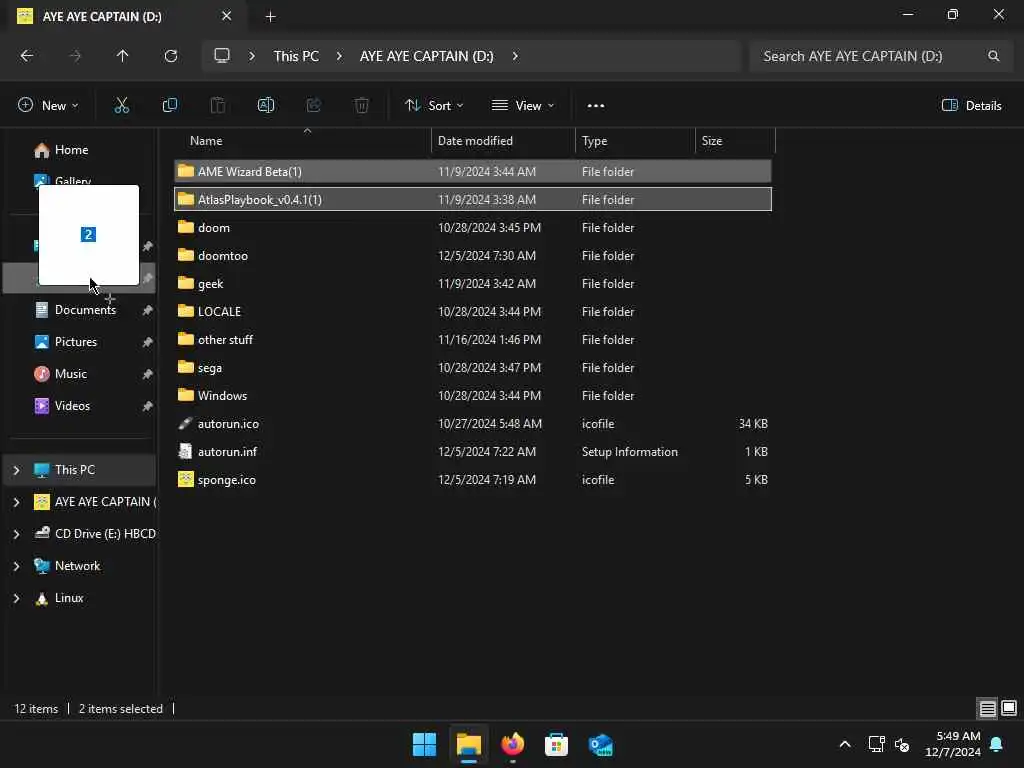Select the doomtoo folder

[x=473, y=255]
